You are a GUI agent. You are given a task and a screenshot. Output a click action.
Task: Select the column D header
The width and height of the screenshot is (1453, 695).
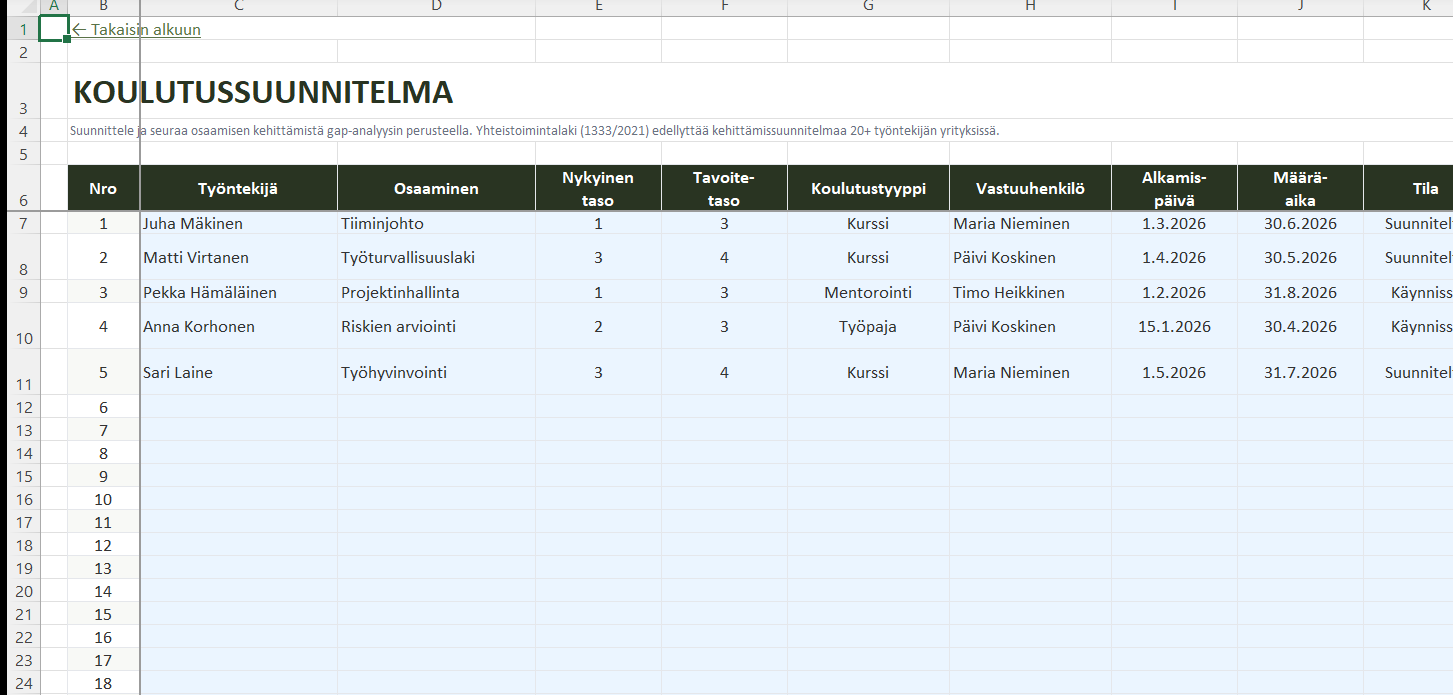pos(436,7)
